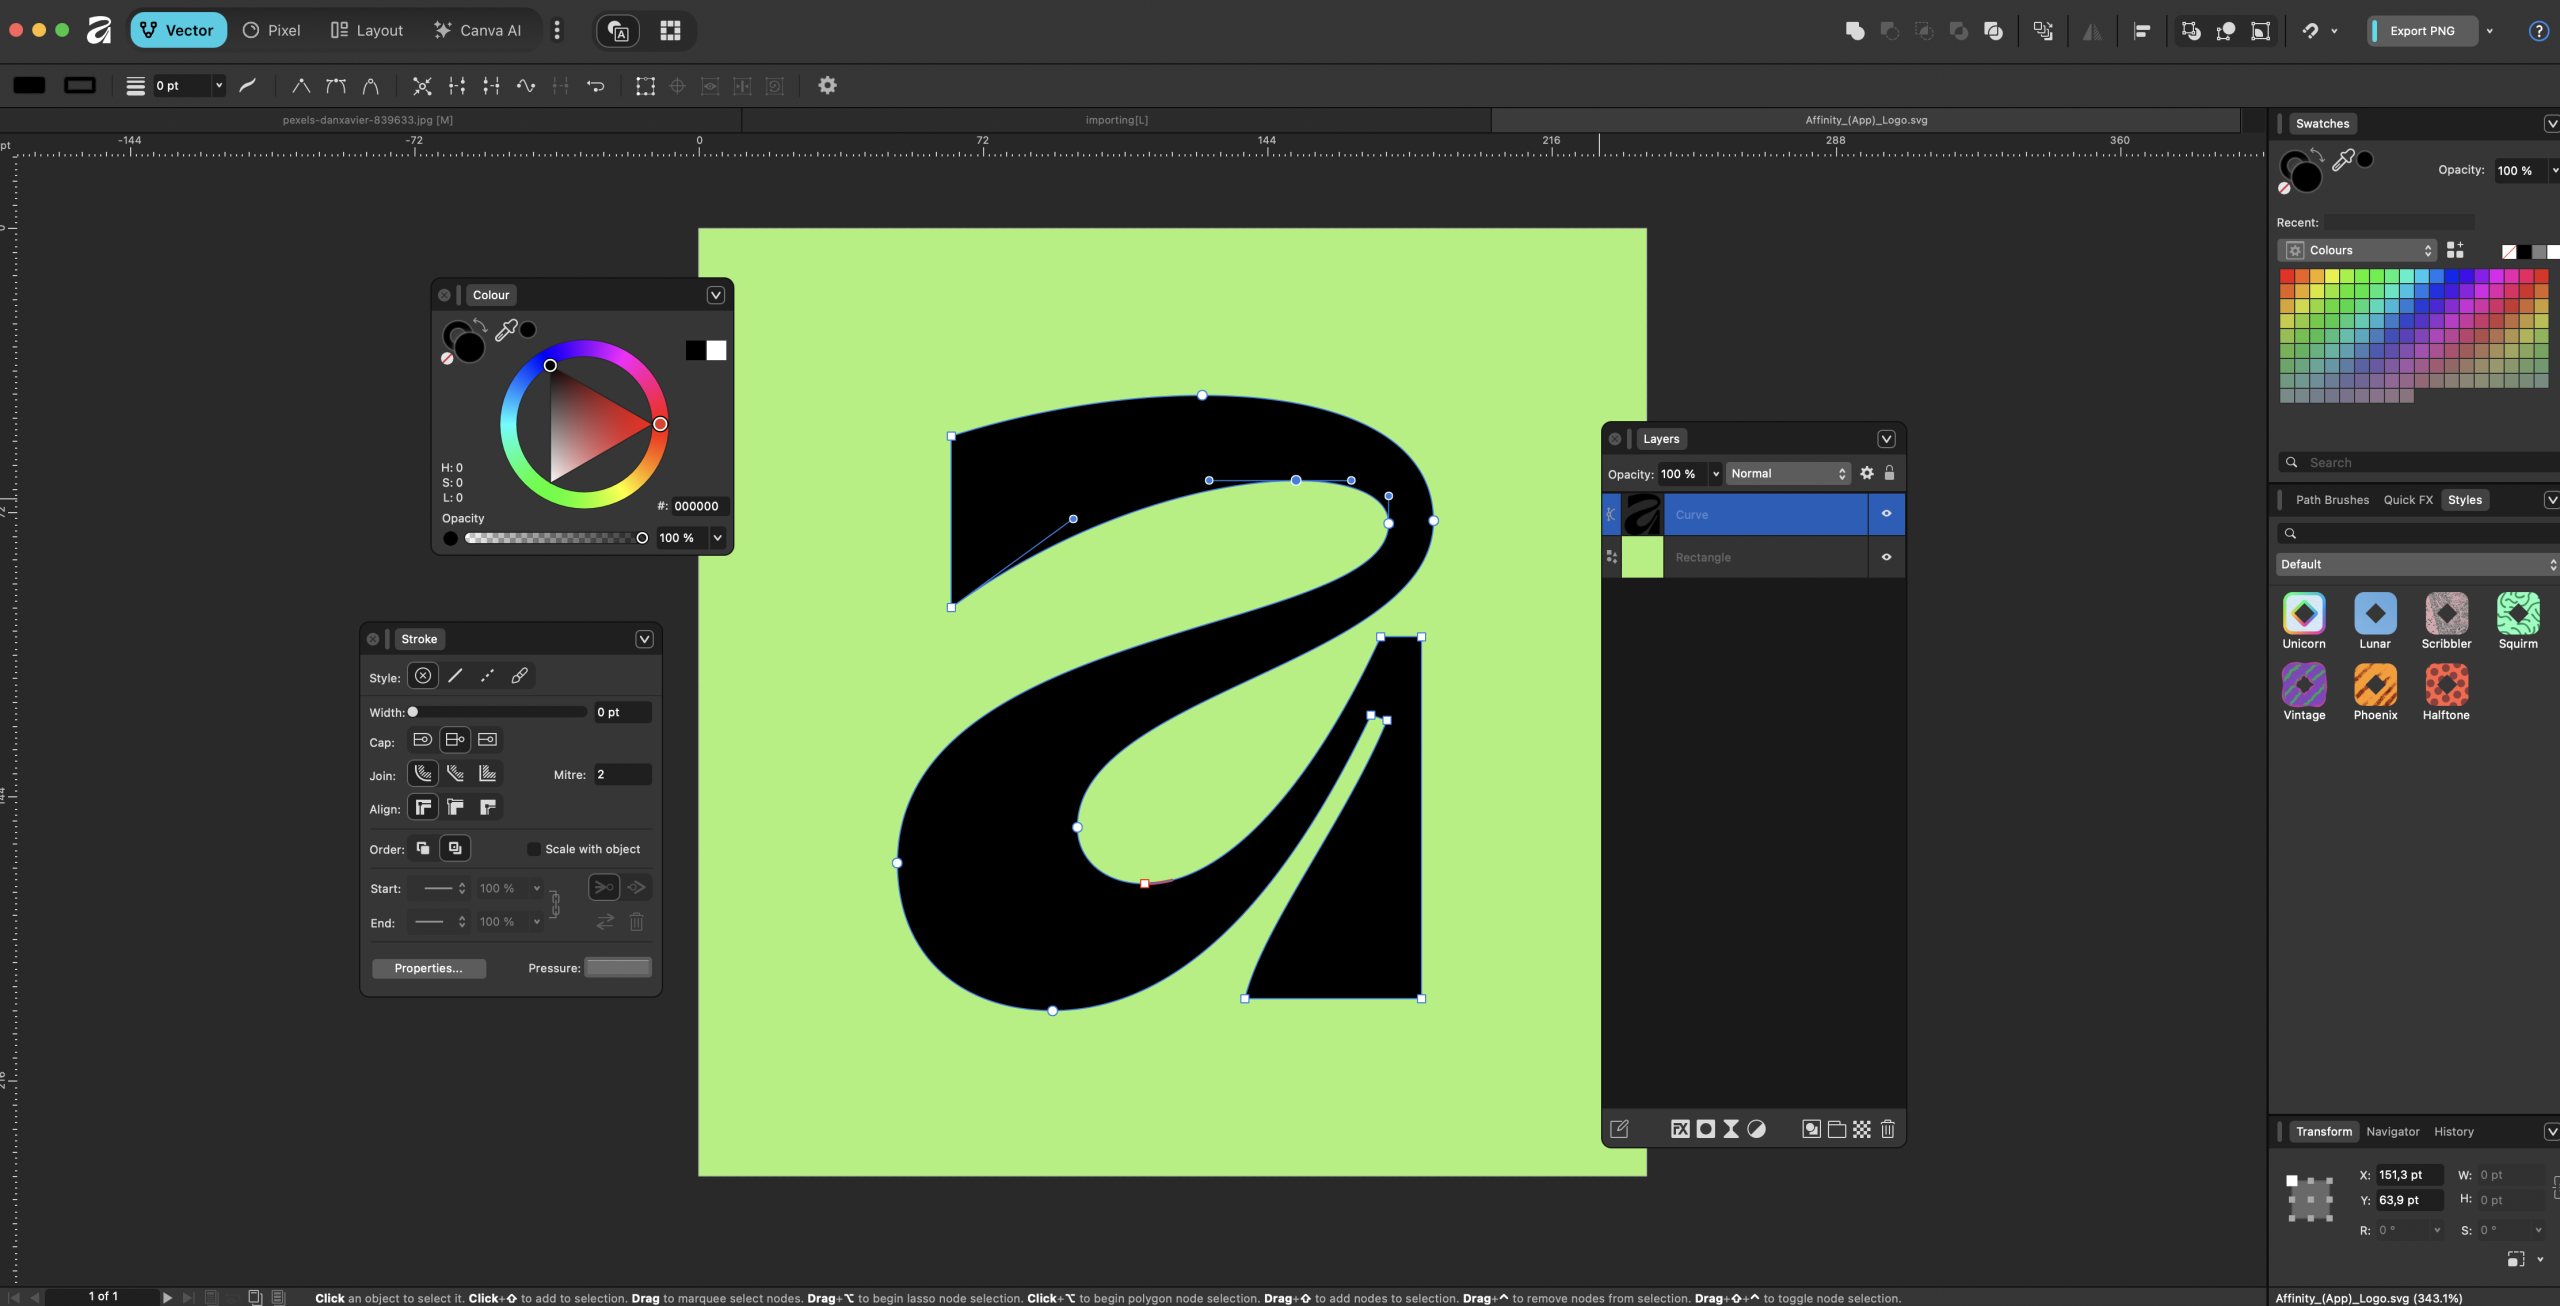The height and width of the screenshot is (1306, 2560).
Task: Select the dashed line stroke style
Action: pyautogui.click(x=487, y=676)
